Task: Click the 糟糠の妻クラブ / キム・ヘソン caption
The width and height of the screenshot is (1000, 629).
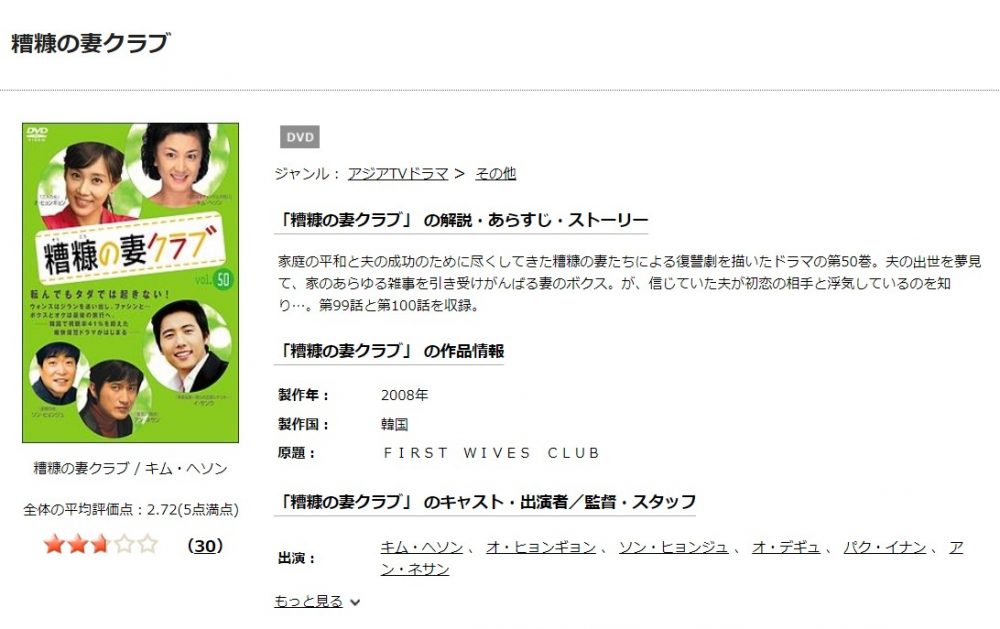Action: click(130, 468)
